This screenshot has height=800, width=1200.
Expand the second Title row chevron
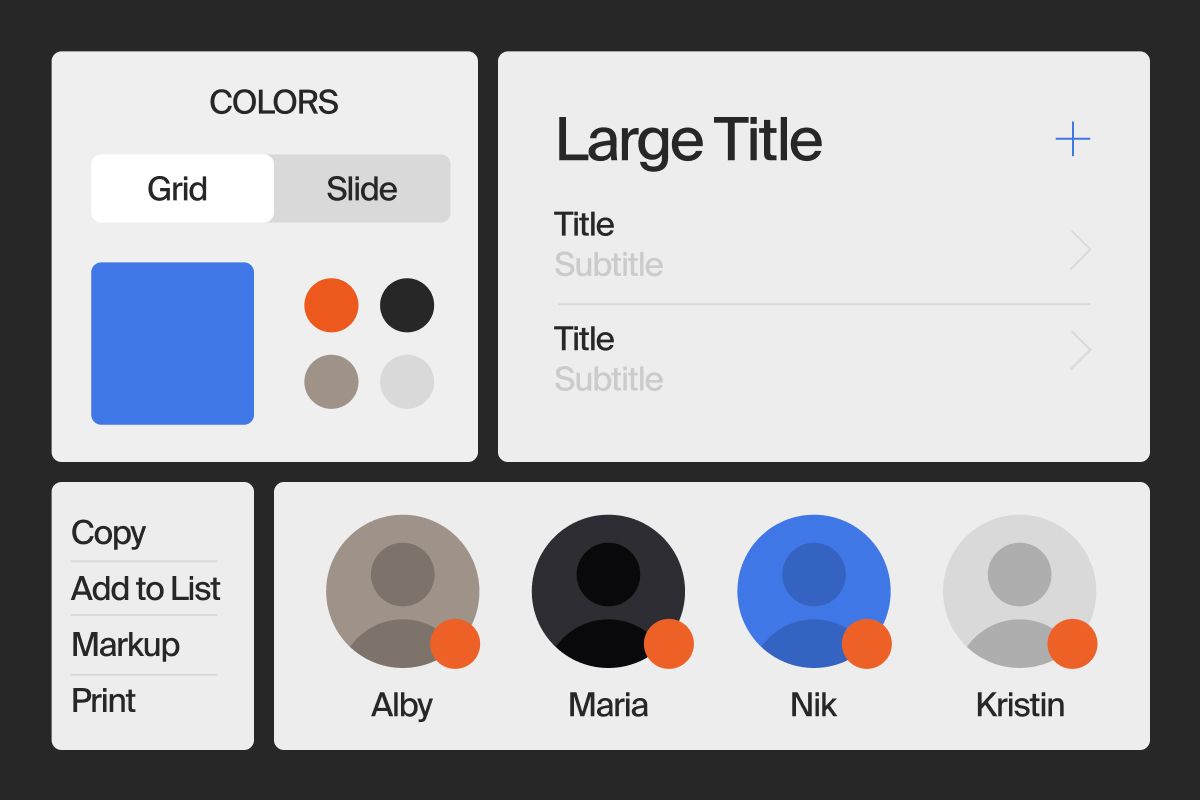pyautogui.click(x=1079, y=351)
